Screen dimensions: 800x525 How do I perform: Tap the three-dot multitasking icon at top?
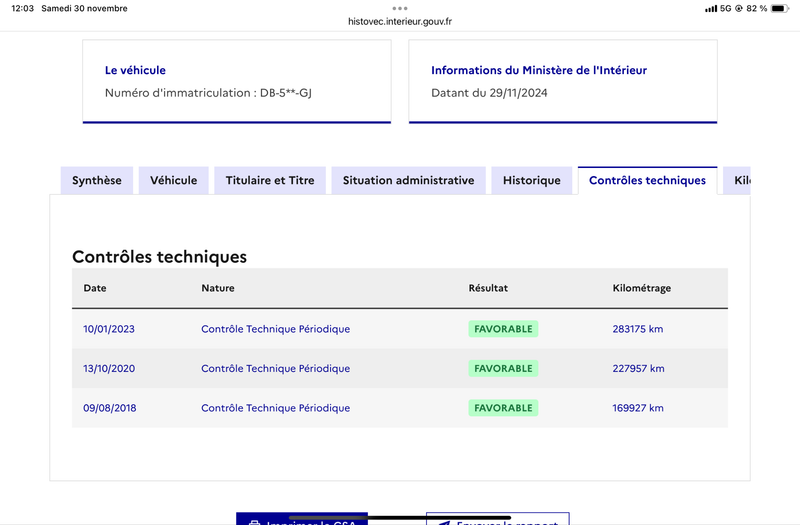pos(400,8)
